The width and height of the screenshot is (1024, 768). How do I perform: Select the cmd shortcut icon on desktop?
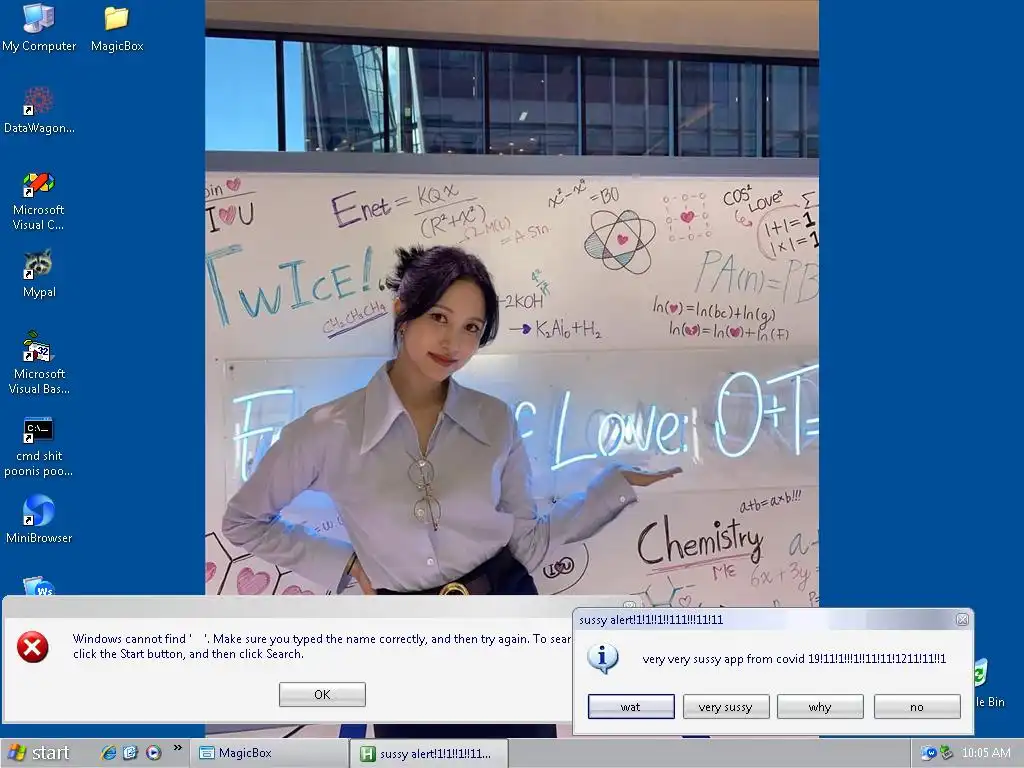(38, 430)
